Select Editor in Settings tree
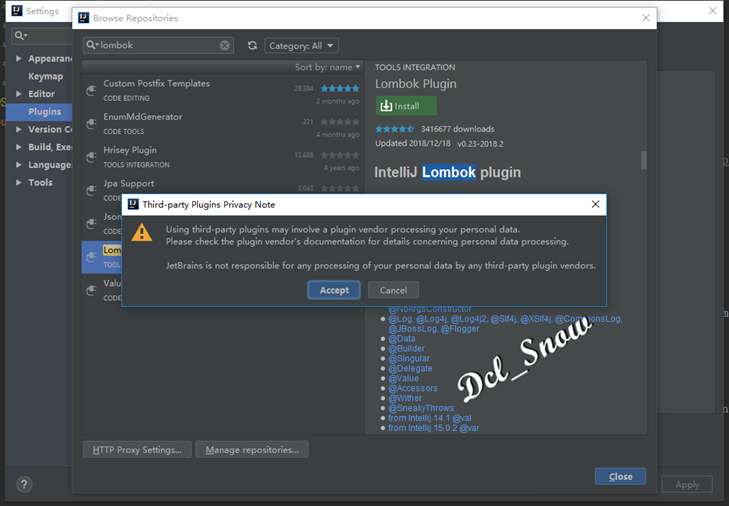 point(41,94)
